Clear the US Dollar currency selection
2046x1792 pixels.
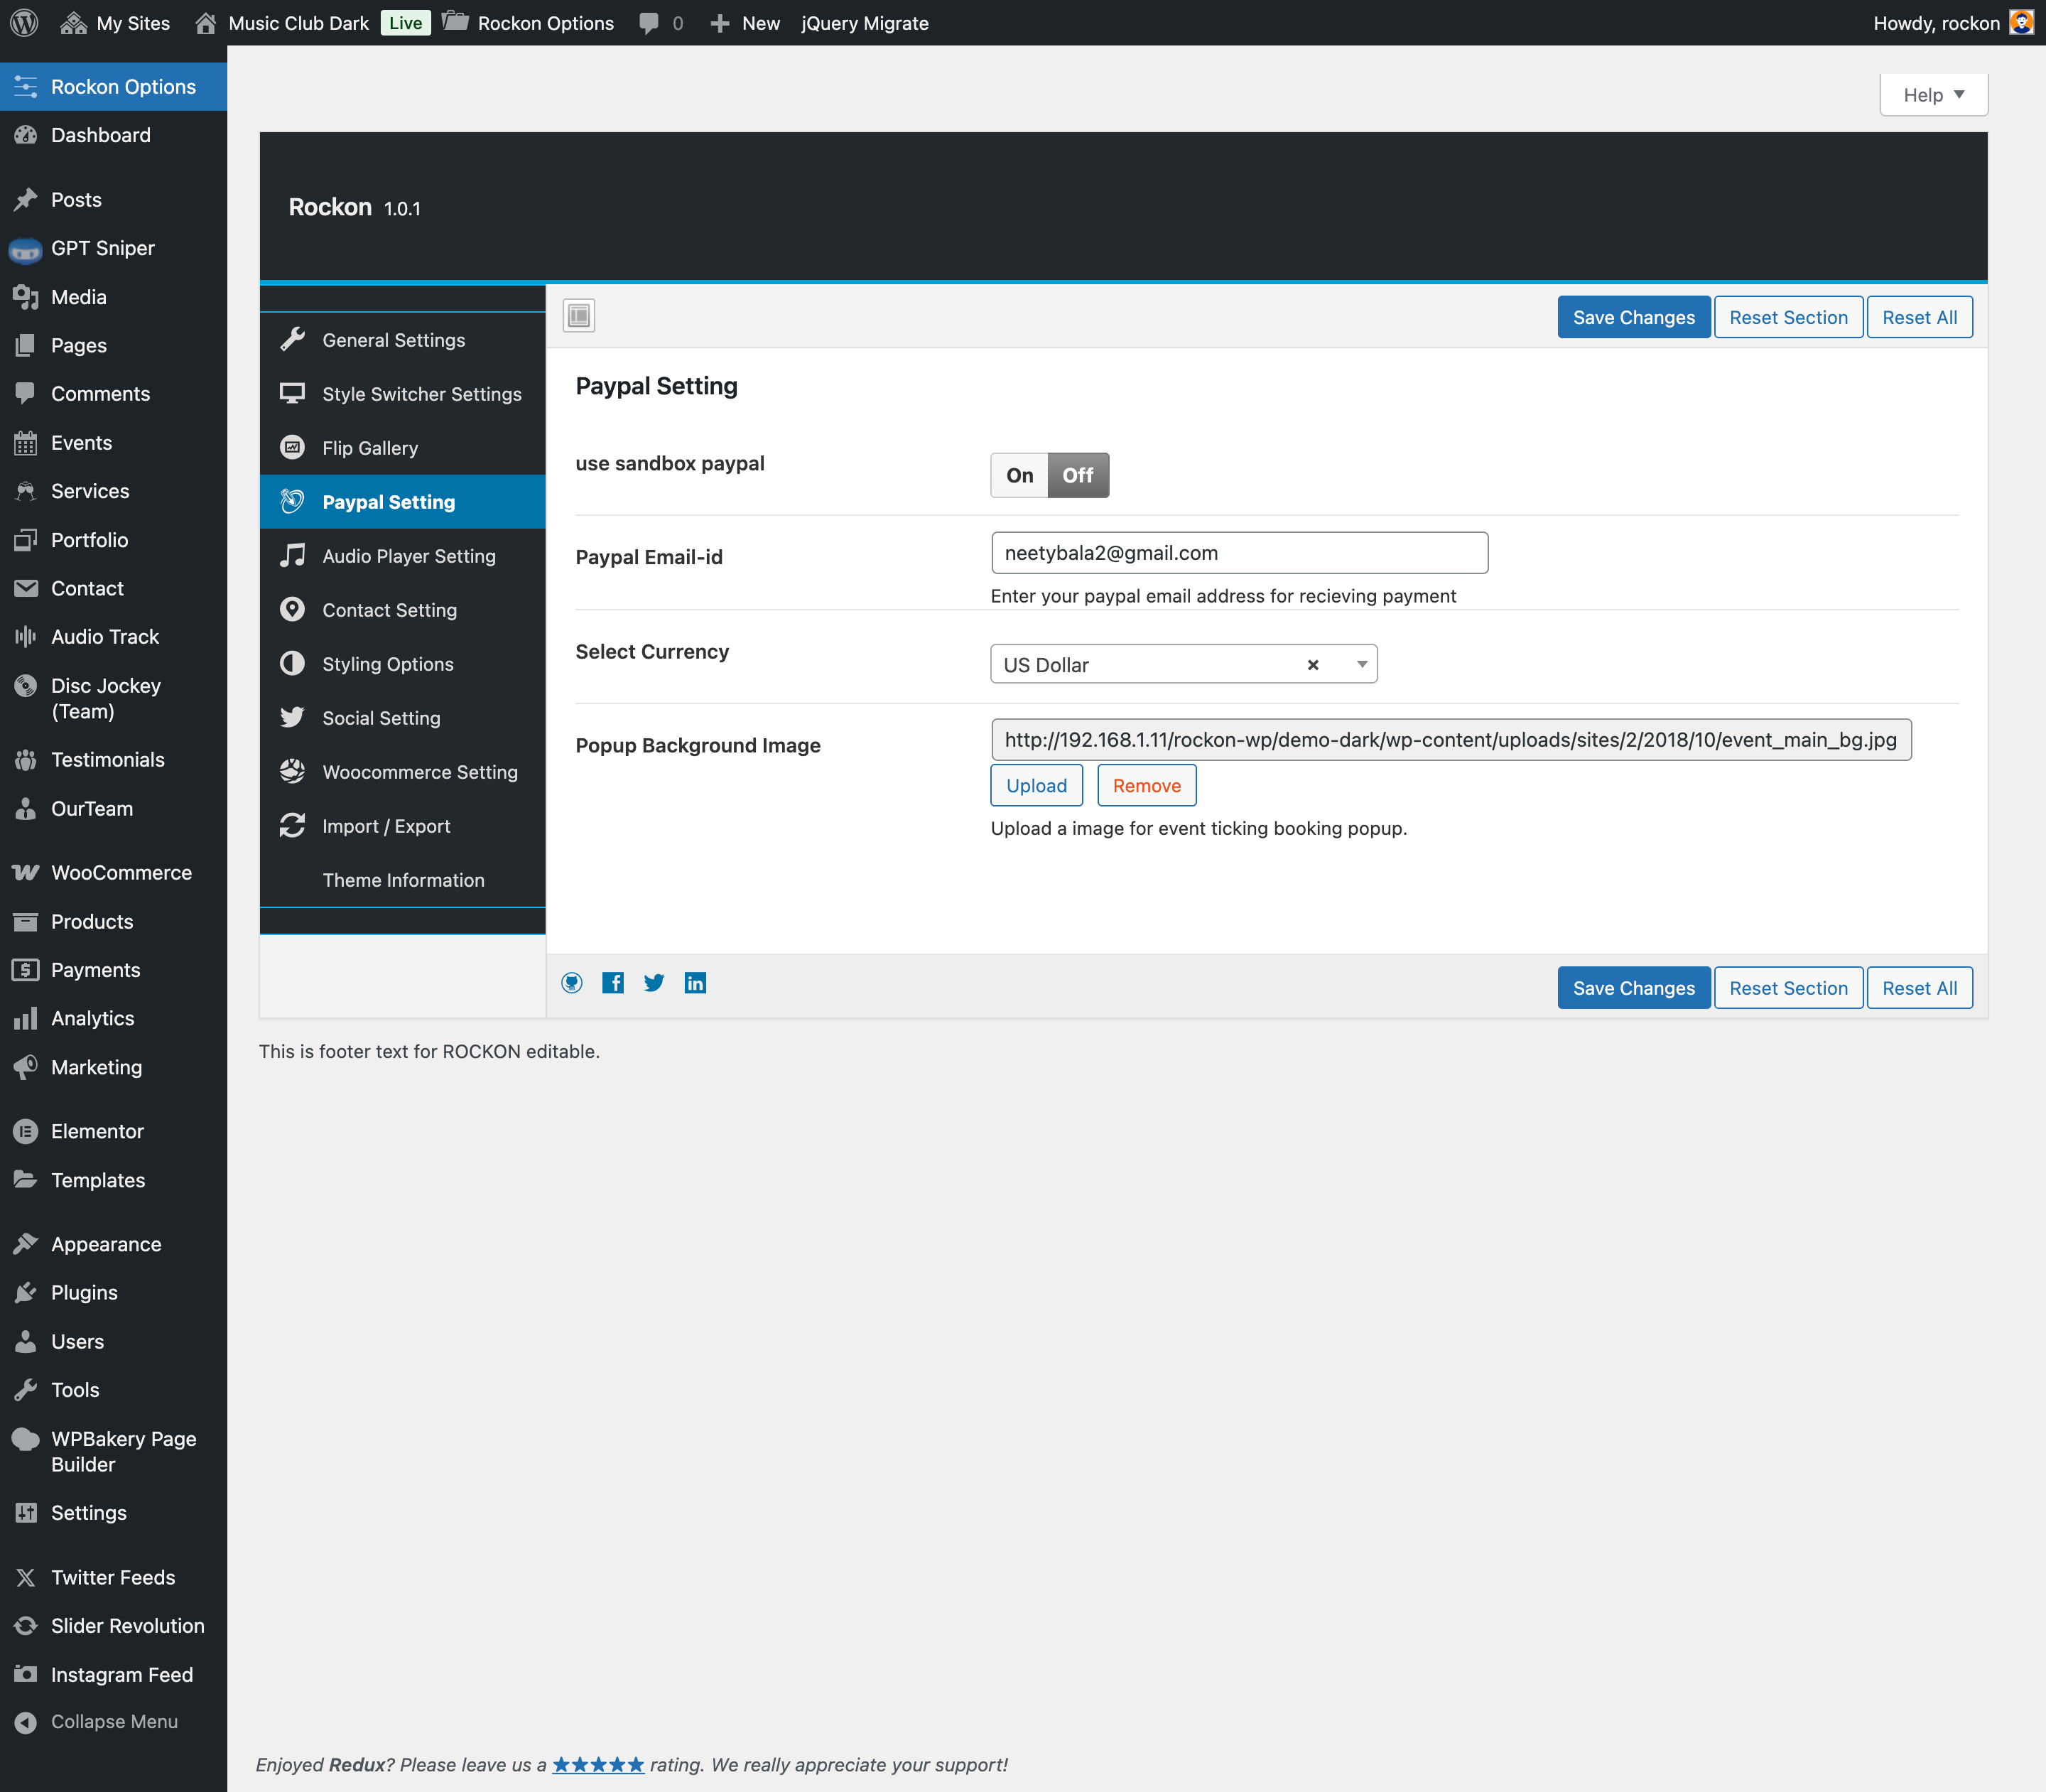[x=1313, y=665]
